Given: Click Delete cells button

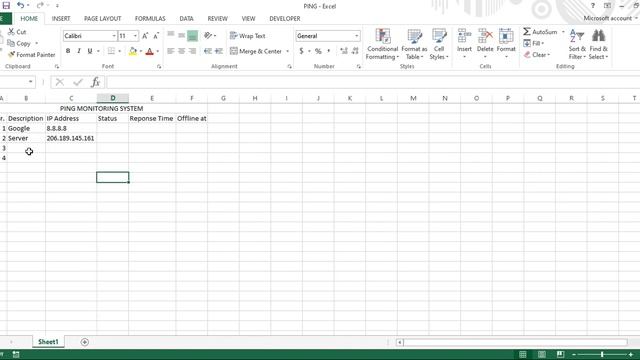Looking at the screenshot, I should point(485,44).
